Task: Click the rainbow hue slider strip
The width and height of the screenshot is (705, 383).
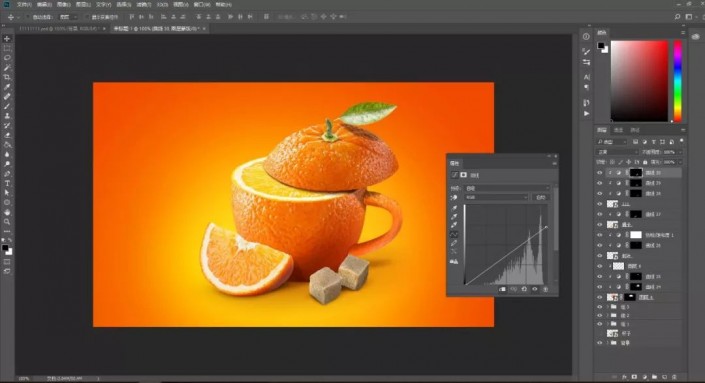Action: click(678, 81)
